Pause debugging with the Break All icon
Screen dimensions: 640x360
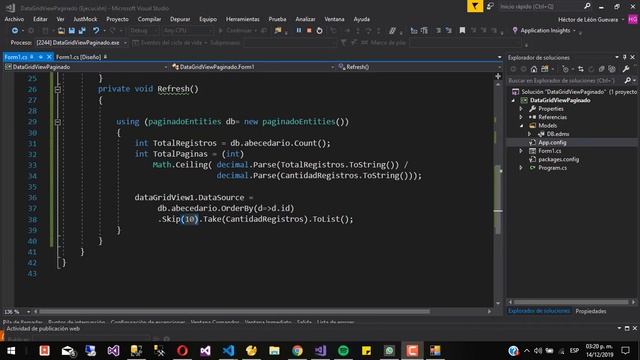299,31
